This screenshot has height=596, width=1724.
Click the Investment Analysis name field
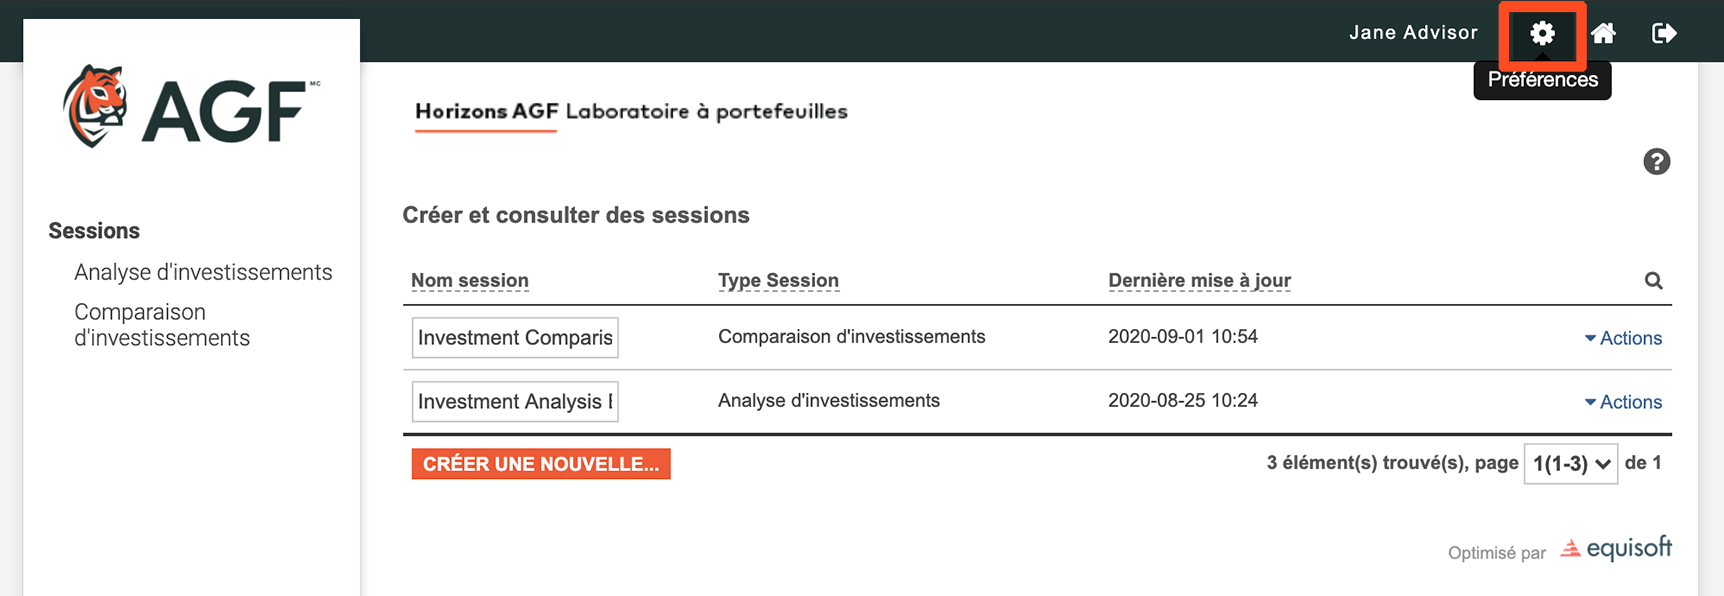click(515, 402)
